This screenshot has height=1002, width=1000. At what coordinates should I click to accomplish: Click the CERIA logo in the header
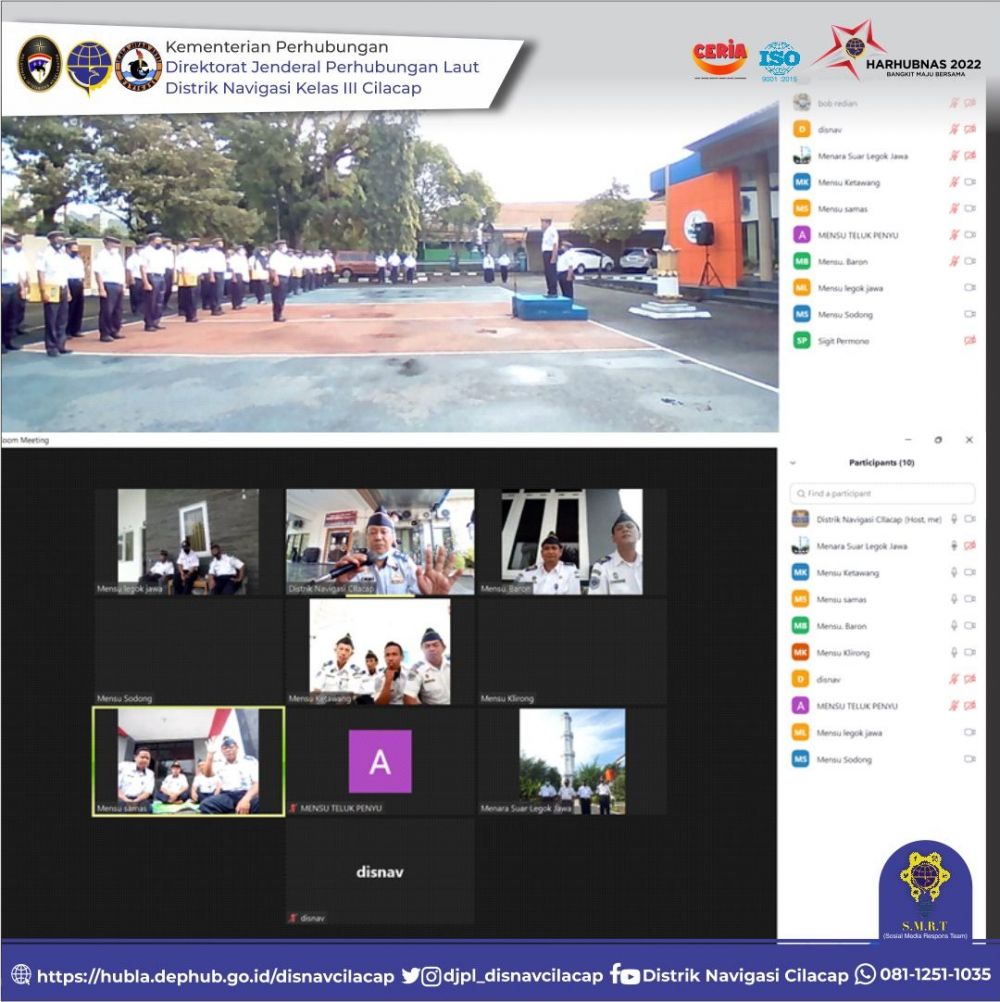click(x=719, y=58)
